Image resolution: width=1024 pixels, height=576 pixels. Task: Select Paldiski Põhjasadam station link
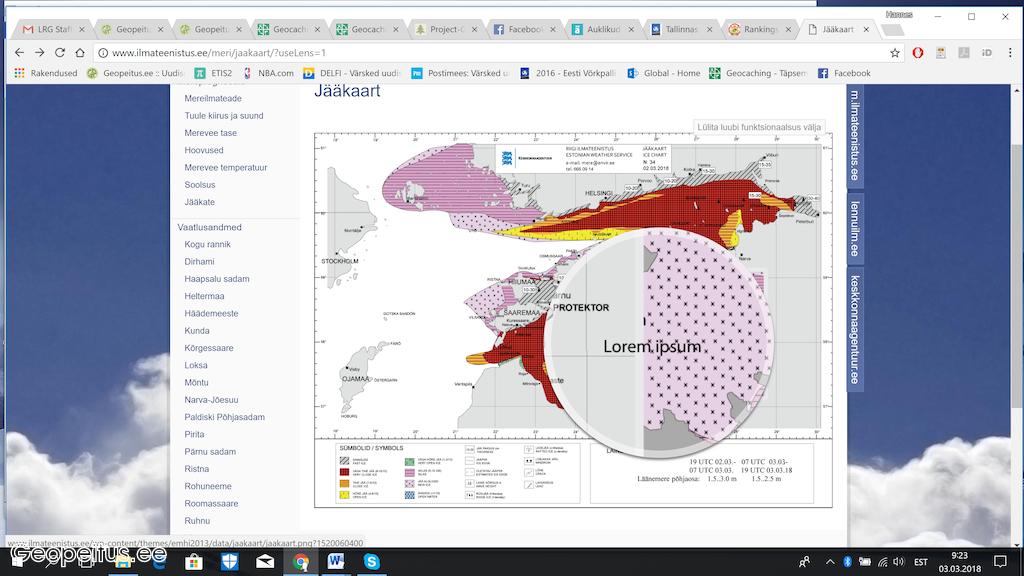(225, 417)
